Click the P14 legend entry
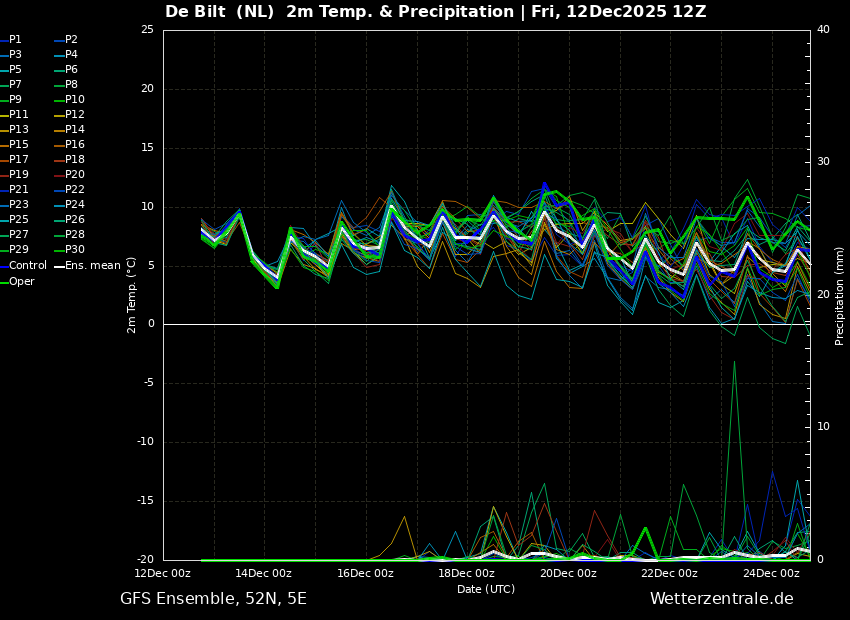This screenshot has height=620, width=850. [70, 130]
